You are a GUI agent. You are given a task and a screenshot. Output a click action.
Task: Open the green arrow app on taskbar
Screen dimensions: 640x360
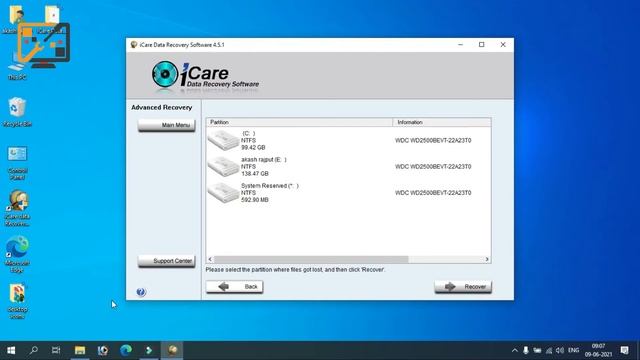149,350
